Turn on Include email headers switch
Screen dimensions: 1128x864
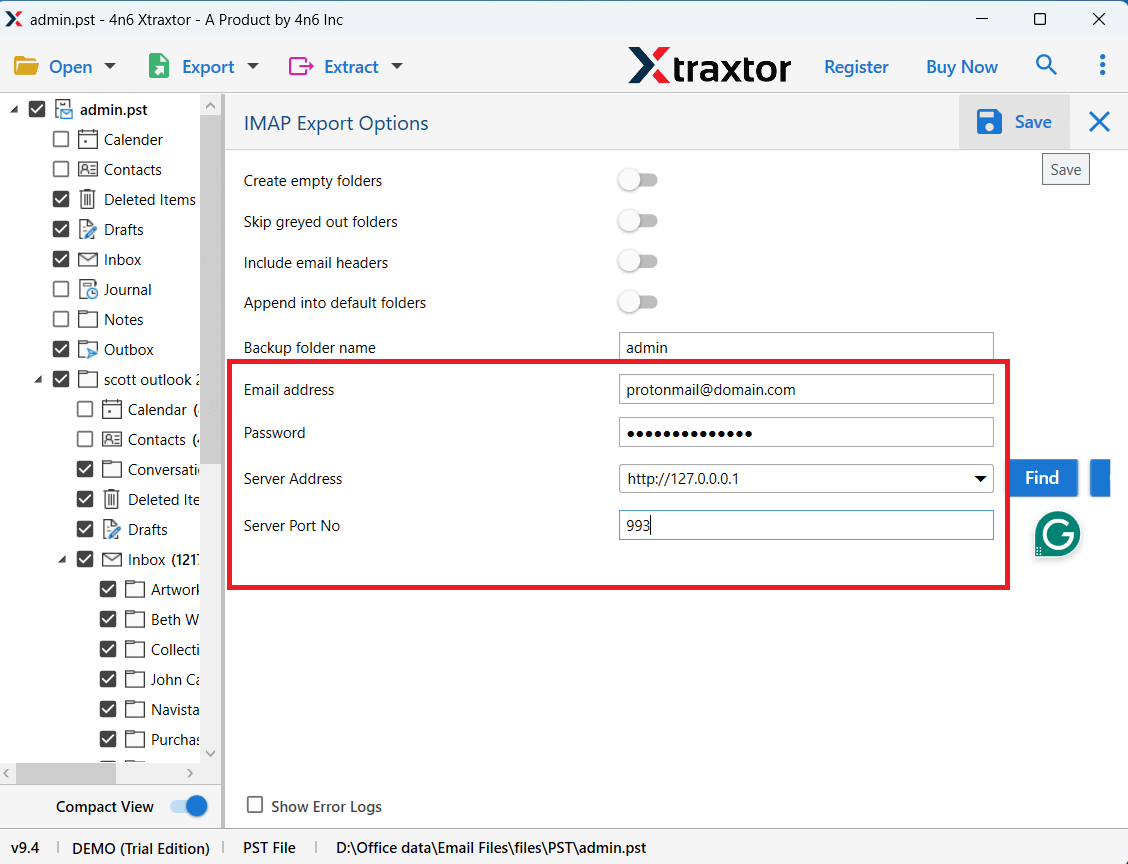[x=637, y=262]
